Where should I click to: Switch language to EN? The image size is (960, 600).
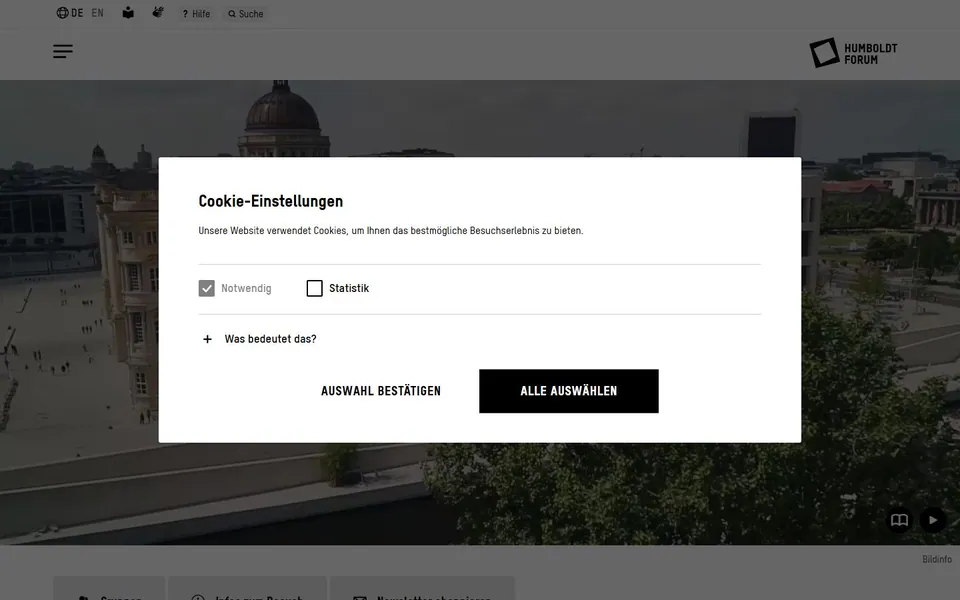pyautogui.click(x=97, y=13)
